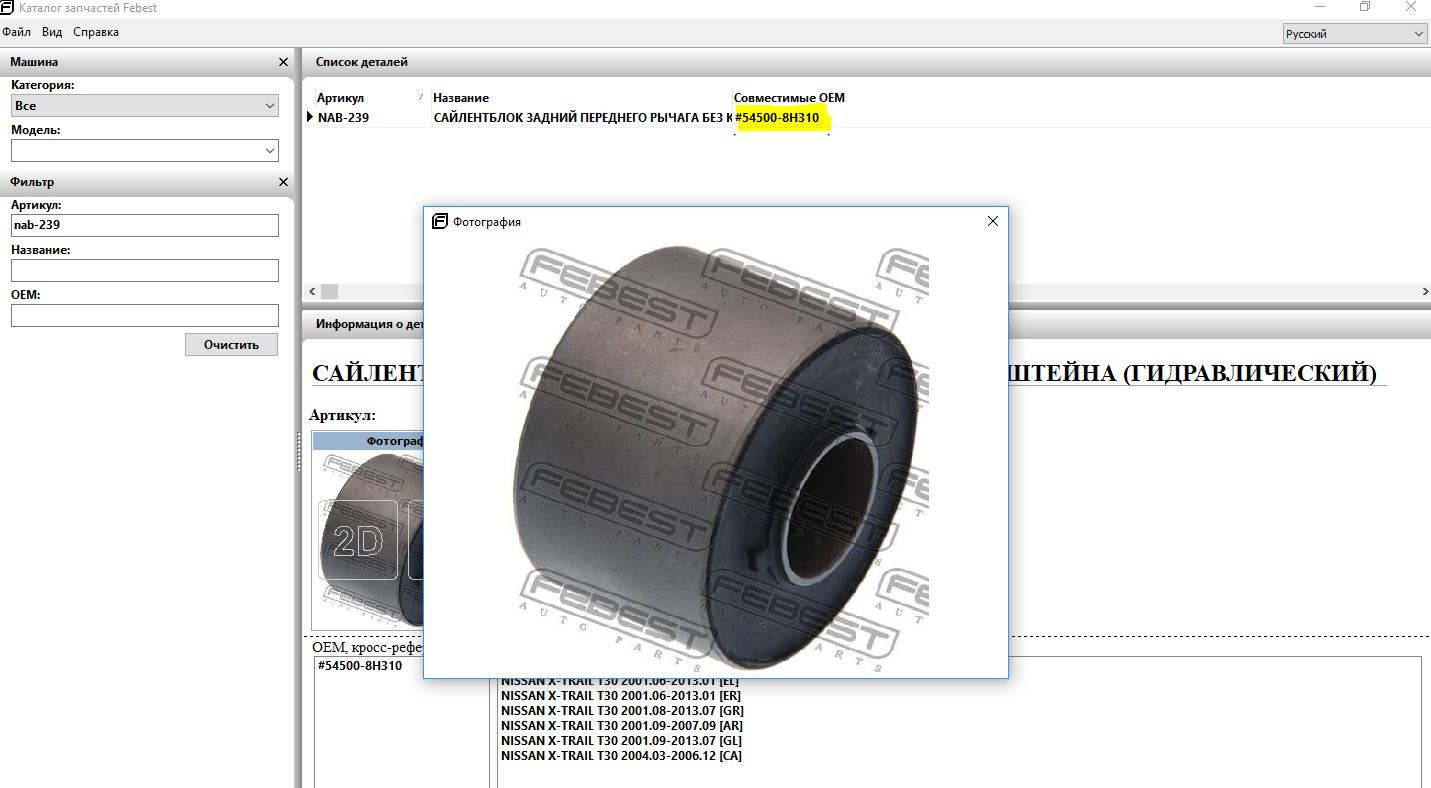
Task: Click the highlighted OEM #54500-8H310 cell
Action: [x=778, y=117]
